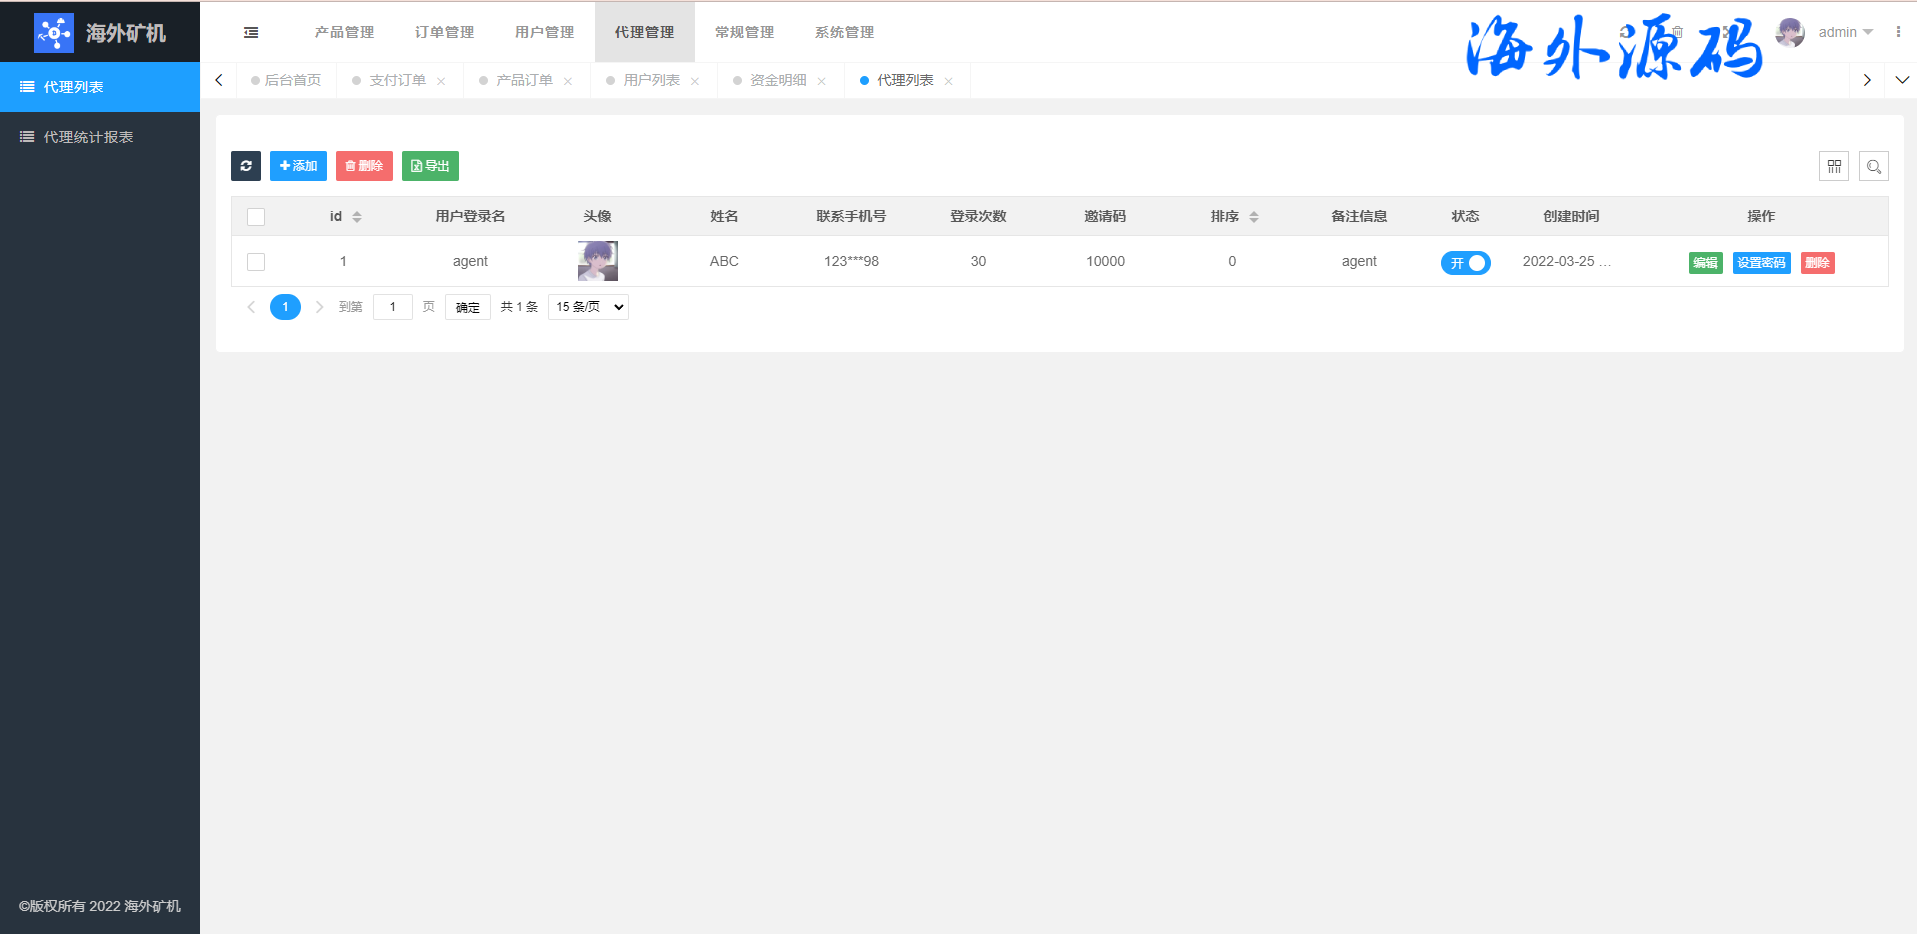Select the checkbox for agent row

coord(256,262)
